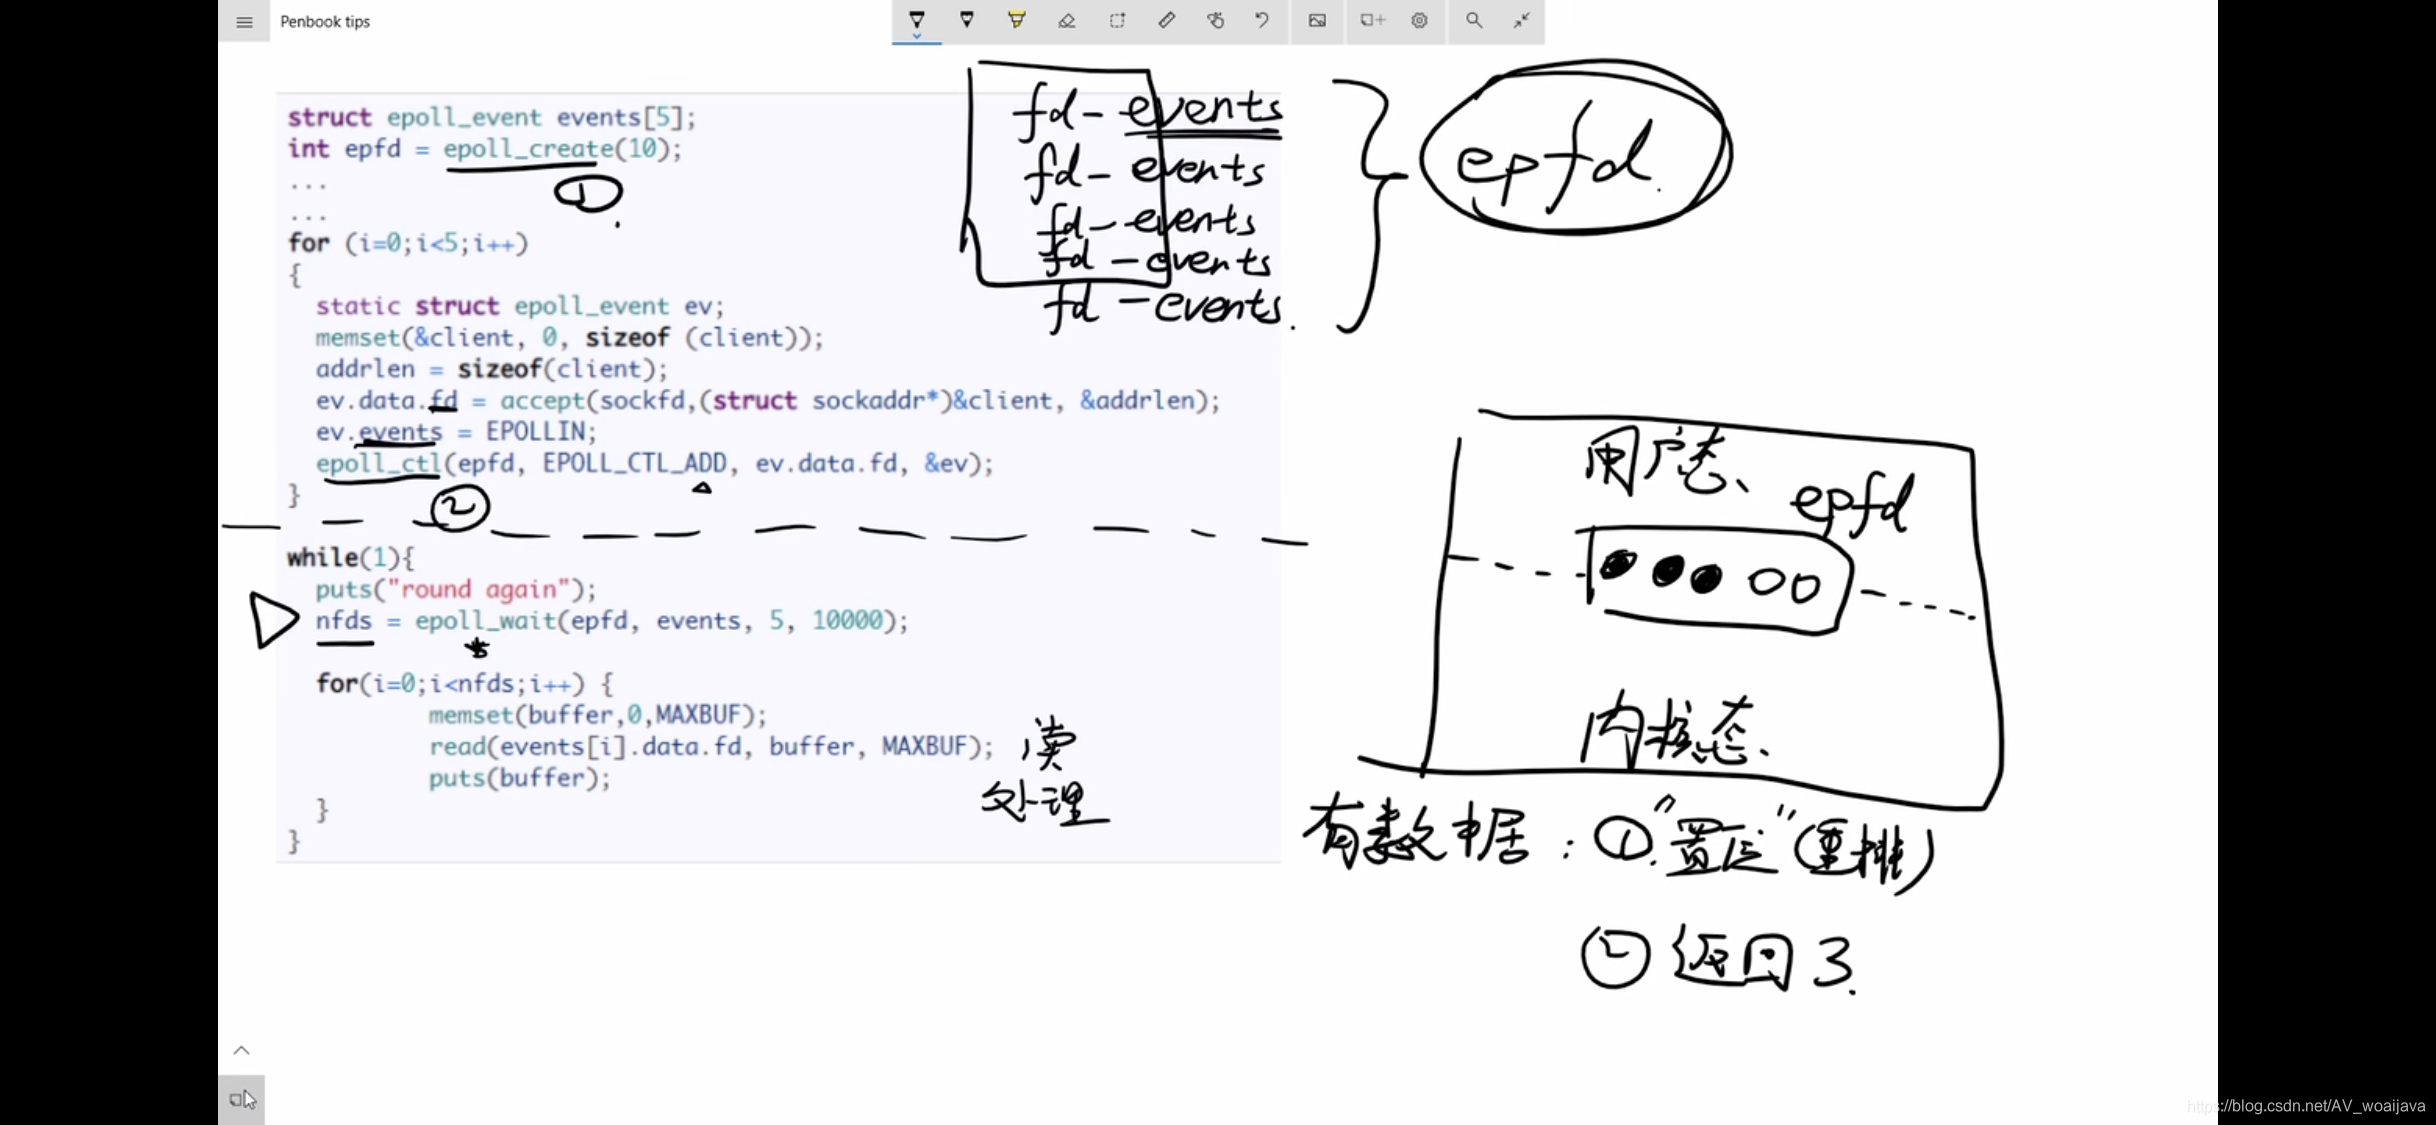This screenshot has height=1125, width=2436.
Task: Undo the last stroke
Action: pos(1262,20)
